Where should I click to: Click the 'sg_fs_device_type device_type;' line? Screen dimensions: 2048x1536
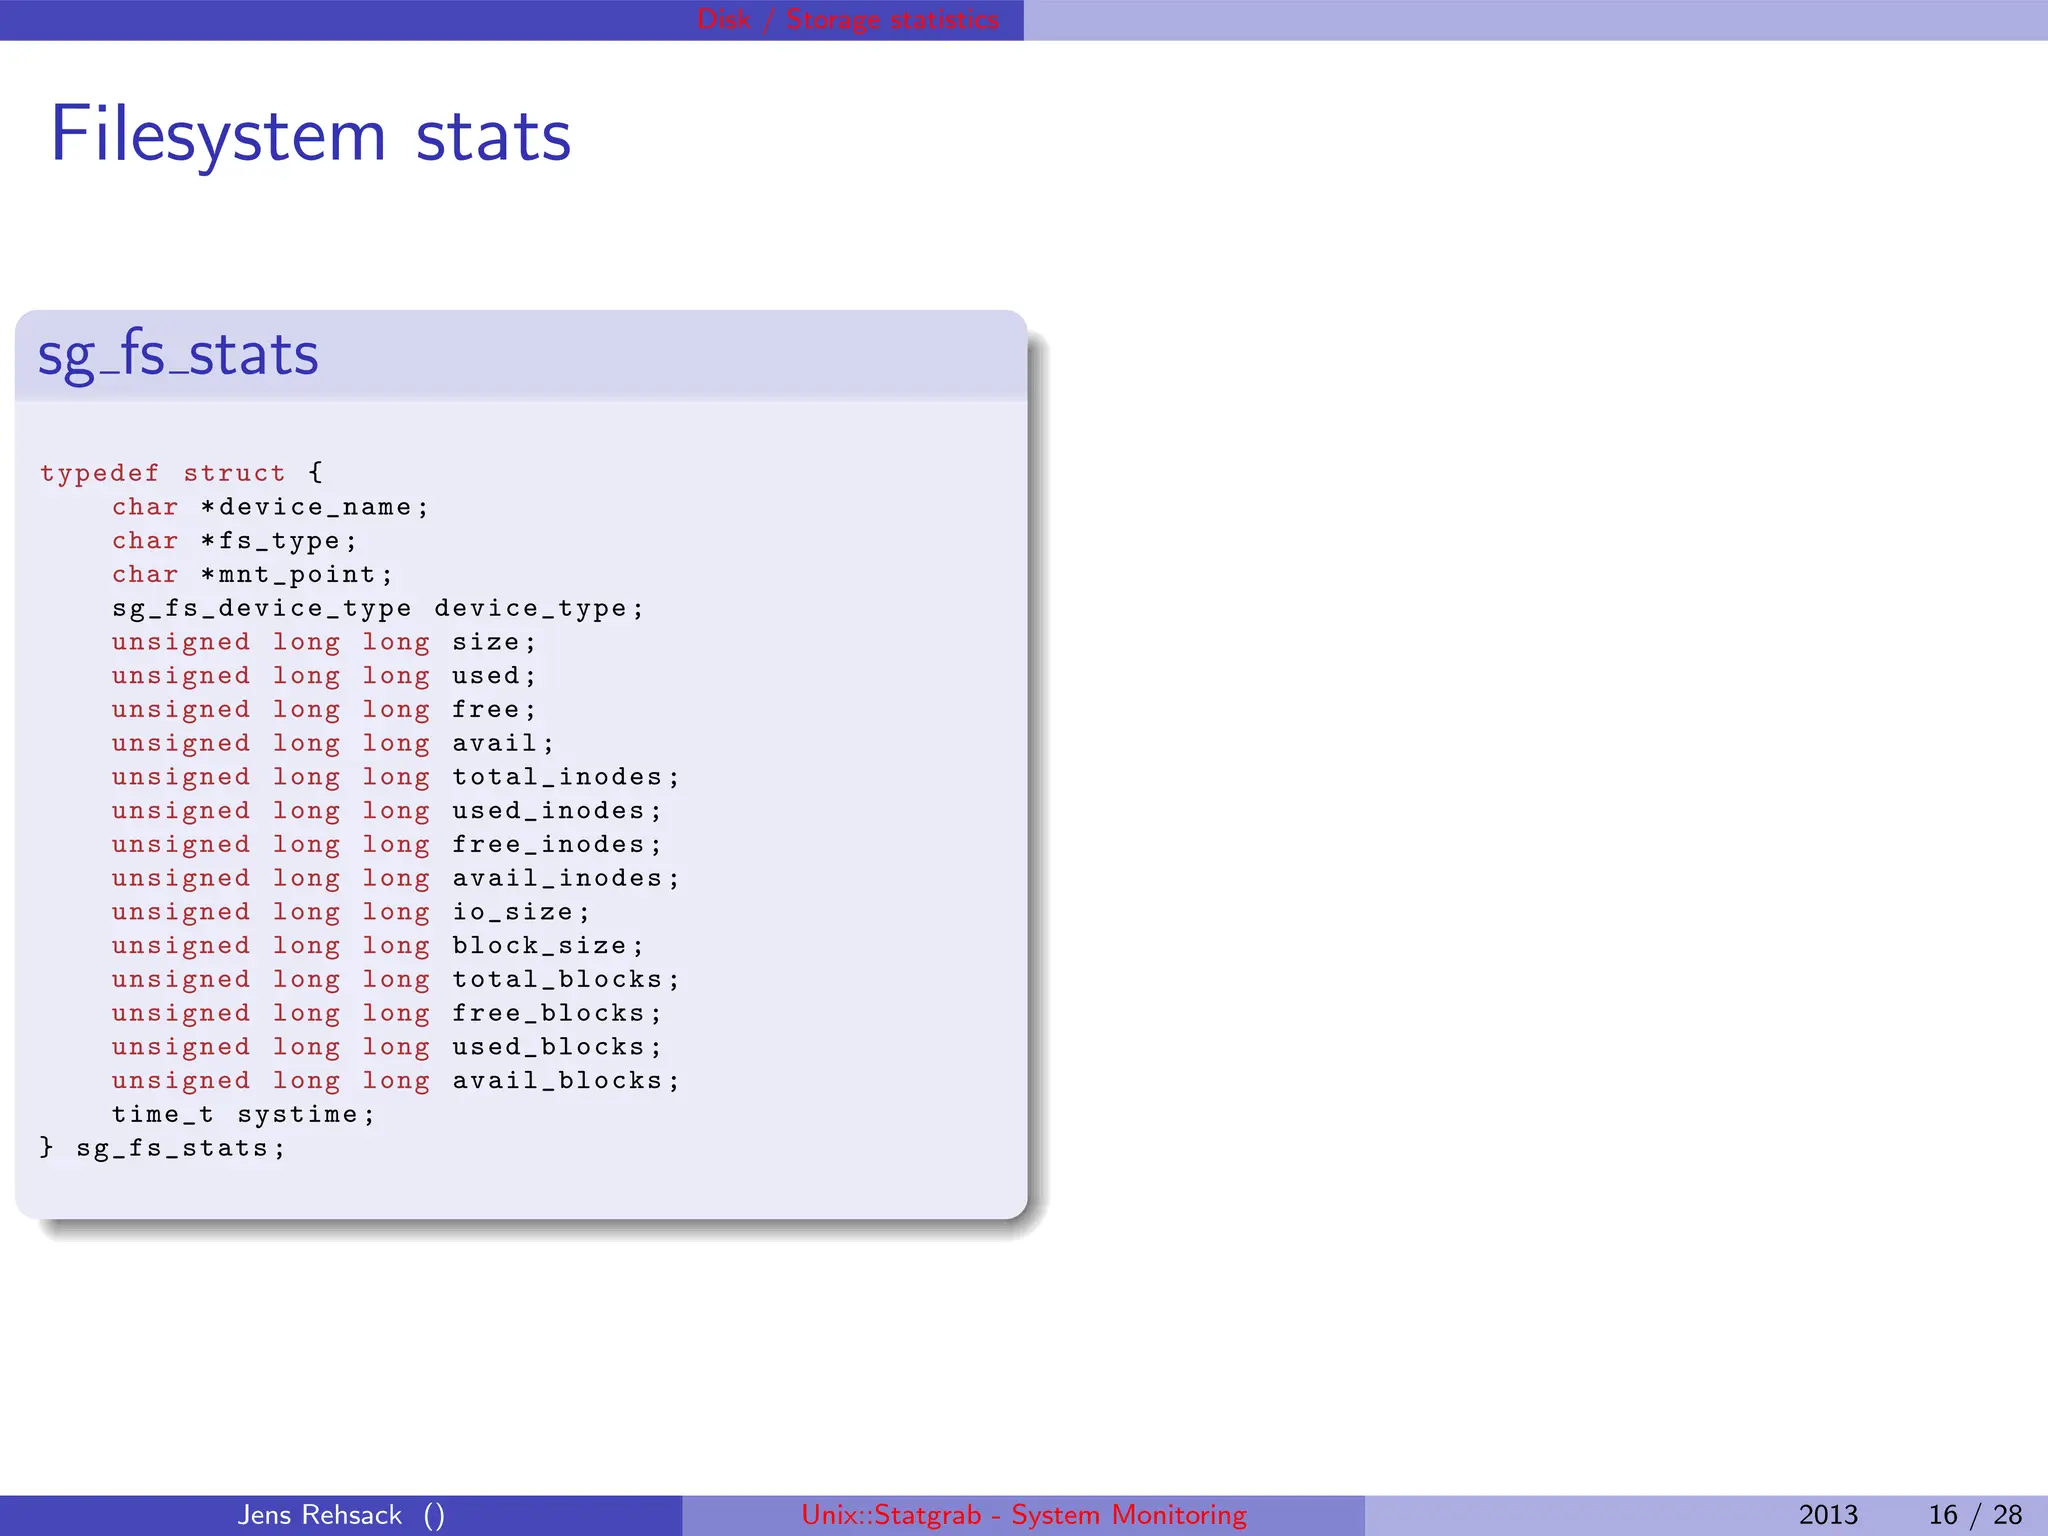[x=378, y=609]
